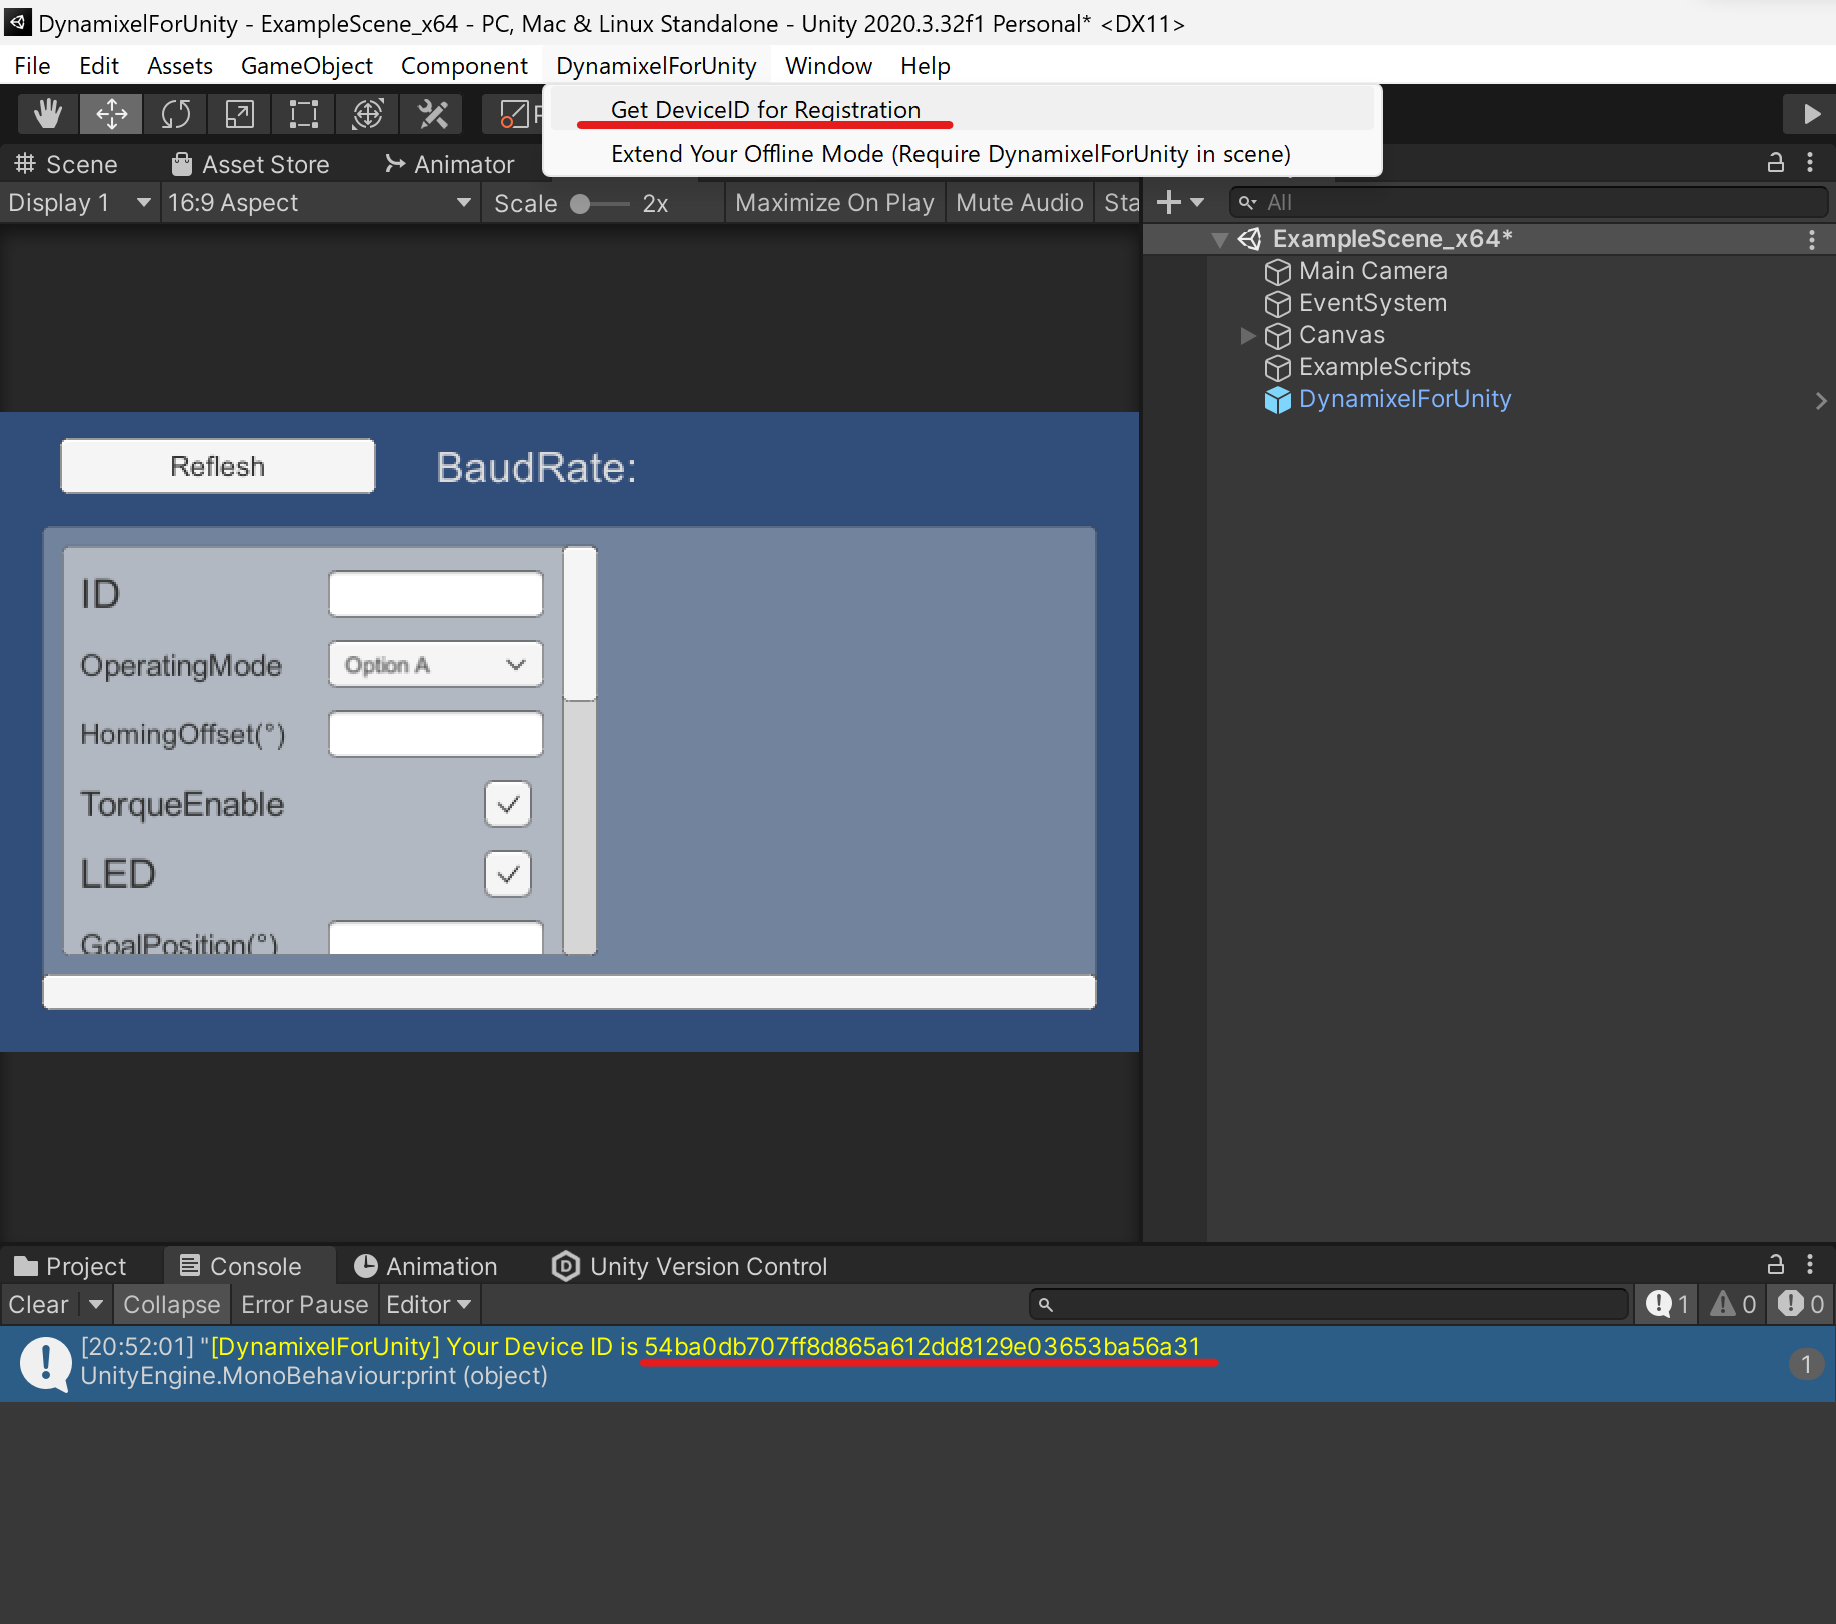Screen dimensions: 1836x1624
Task: Clear the Console log
Action: [x=39, y=1305]
